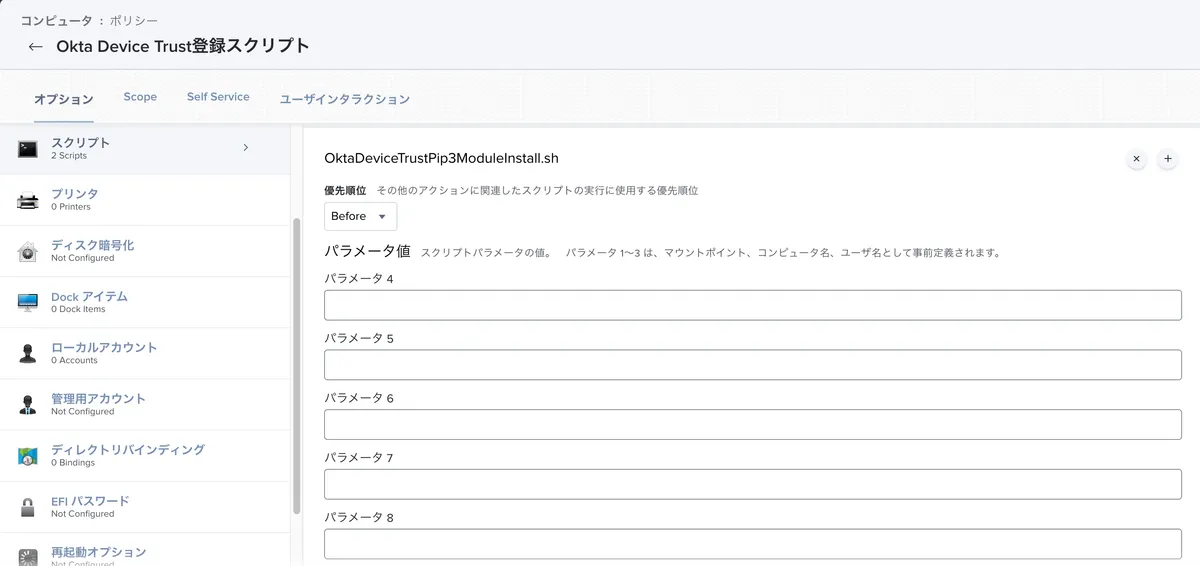Select ディスク暗号化 payload in sidebar
This screenshot has height=566, width=1200.
(145, 251)
